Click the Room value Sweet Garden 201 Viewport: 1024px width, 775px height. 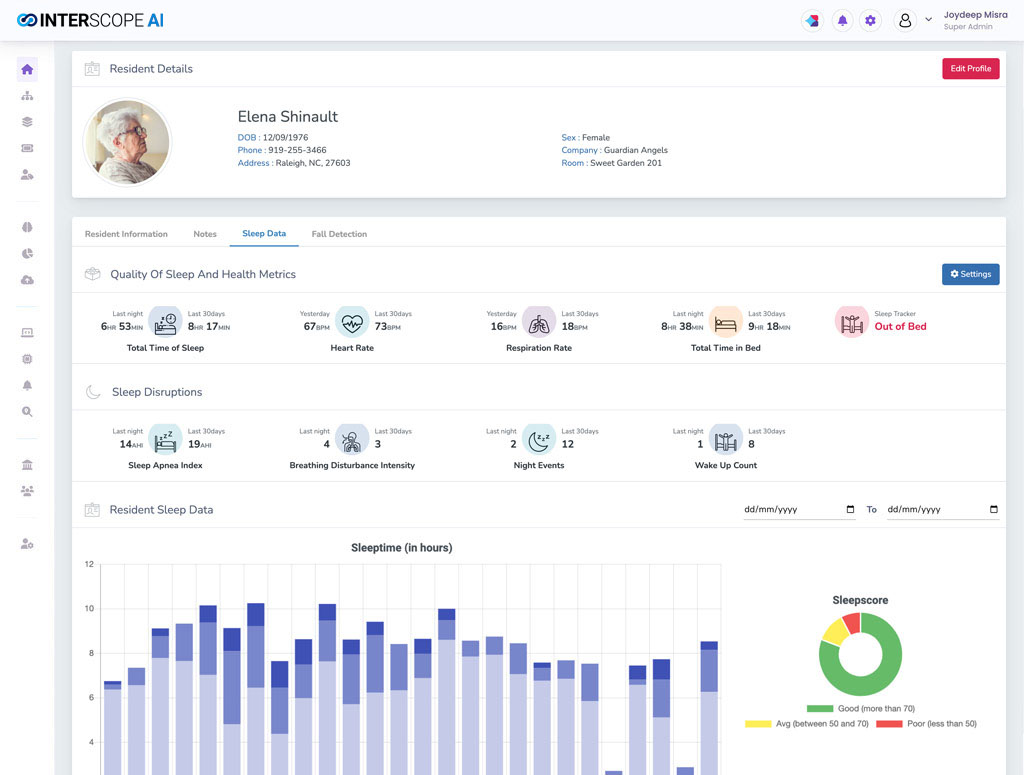(626, 163)
